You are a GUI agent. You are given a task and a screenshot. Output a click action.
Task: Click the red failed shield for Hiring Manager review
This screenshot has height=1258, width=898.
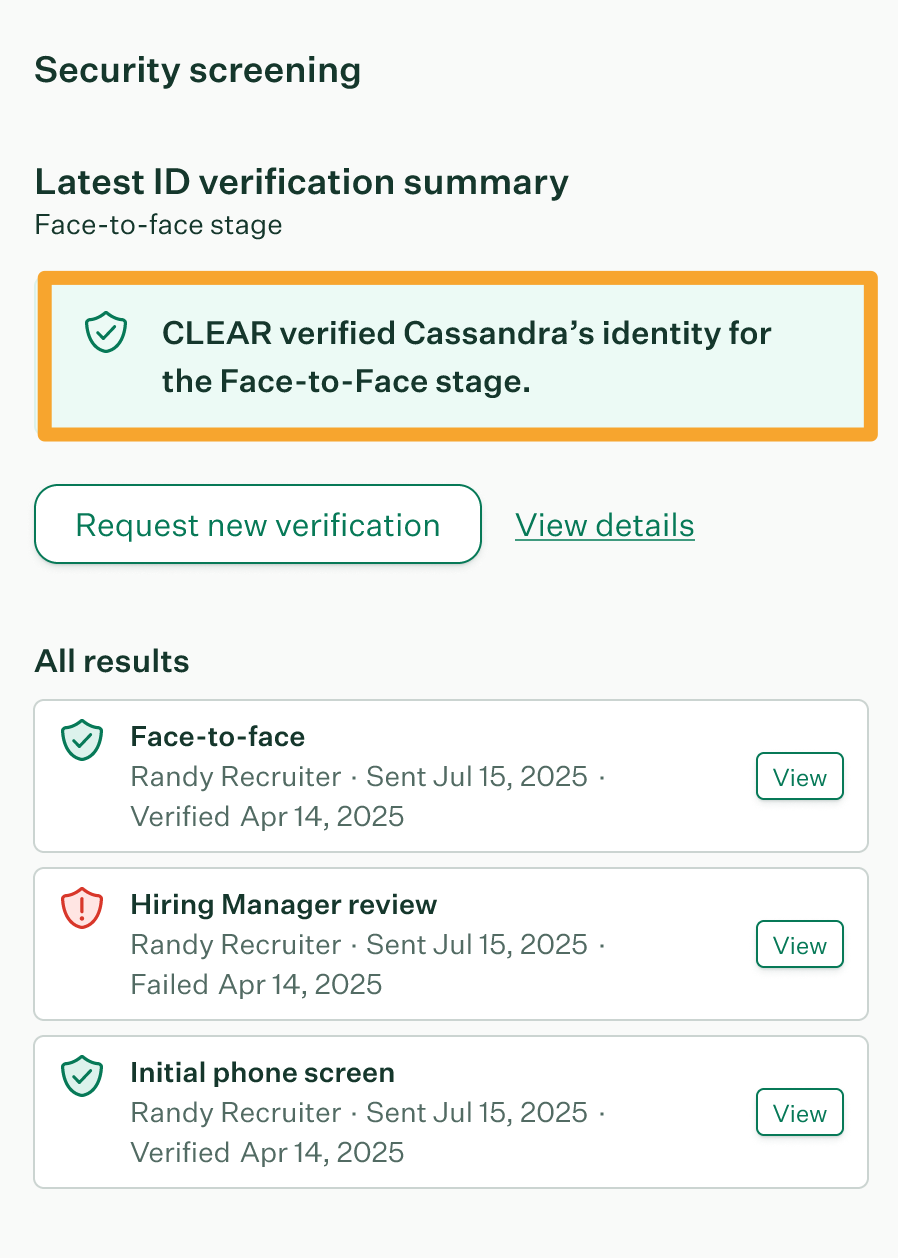click(x=82, y=909)
